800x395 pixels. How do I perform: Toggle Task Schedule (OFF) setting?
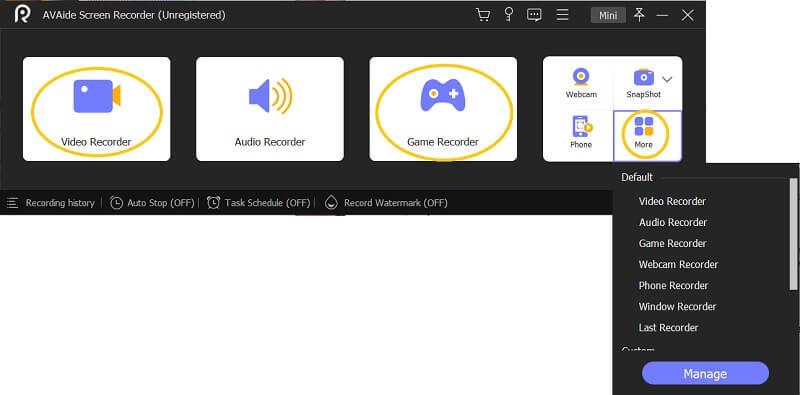(x=259, y=203)
